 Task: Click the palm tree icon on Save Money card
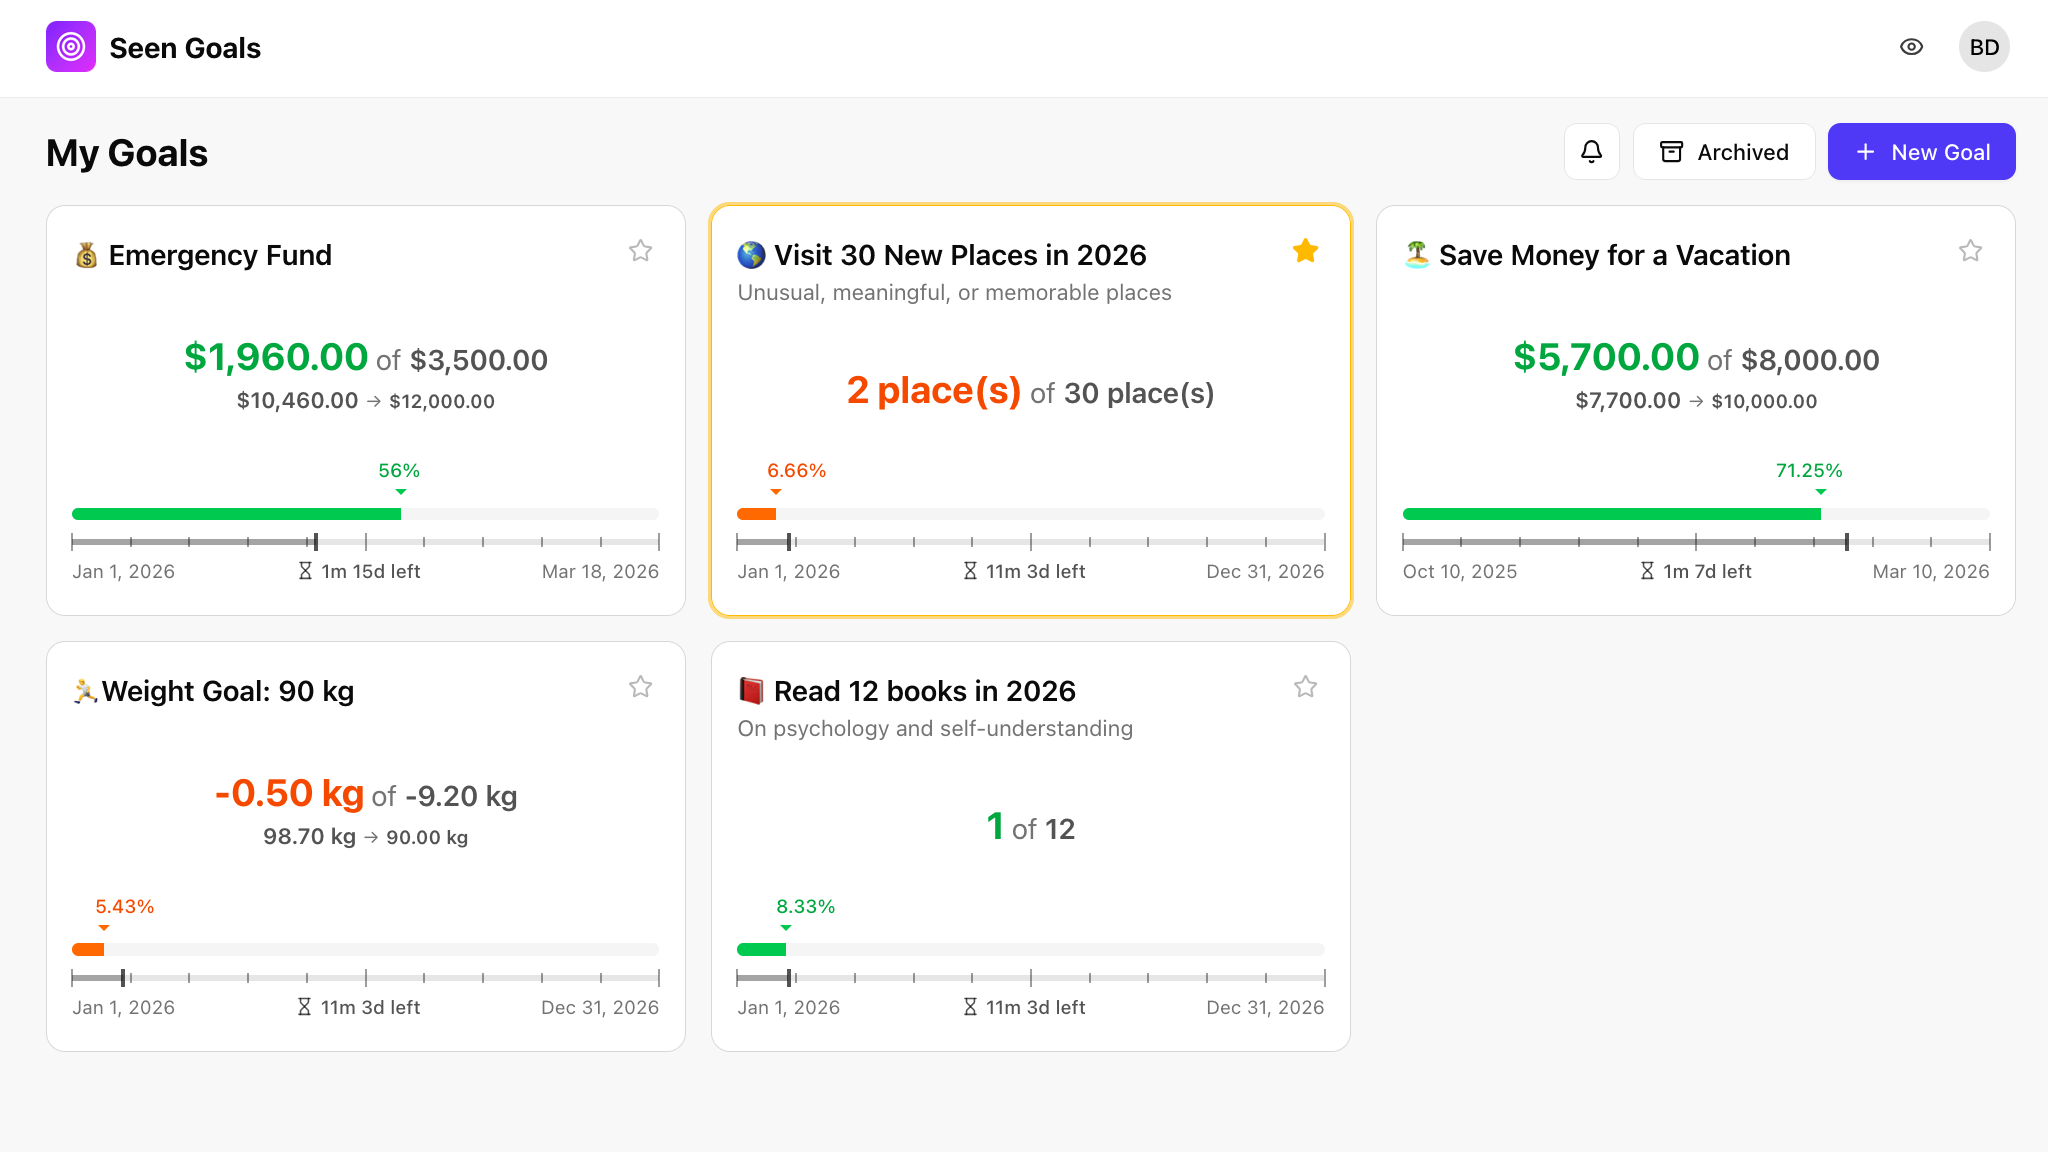[1416, 255]
